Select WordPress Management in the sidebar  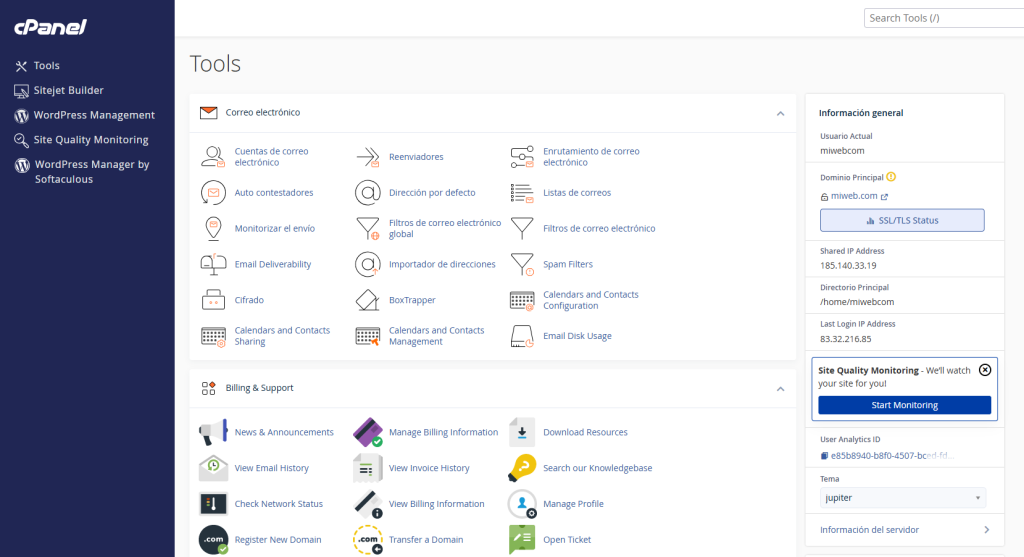point(85,115)
